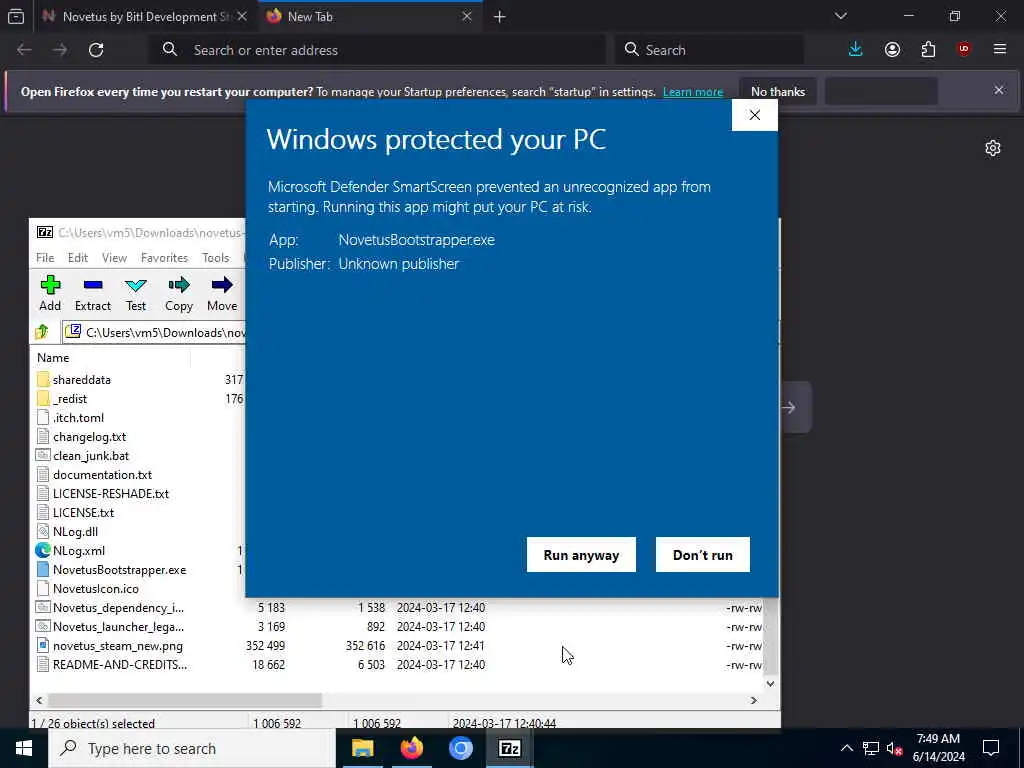Click the 7-Zip Move toolbar icon
This screenshot has height=768, width=1024.
pos(222,293)
